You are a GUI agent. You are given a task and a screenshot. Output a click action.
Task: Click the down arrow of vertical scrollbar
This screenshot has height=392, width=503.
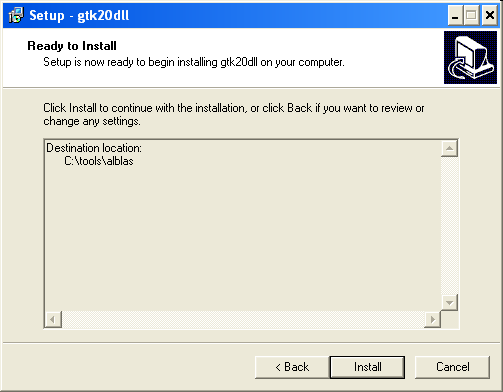(449, 302)
